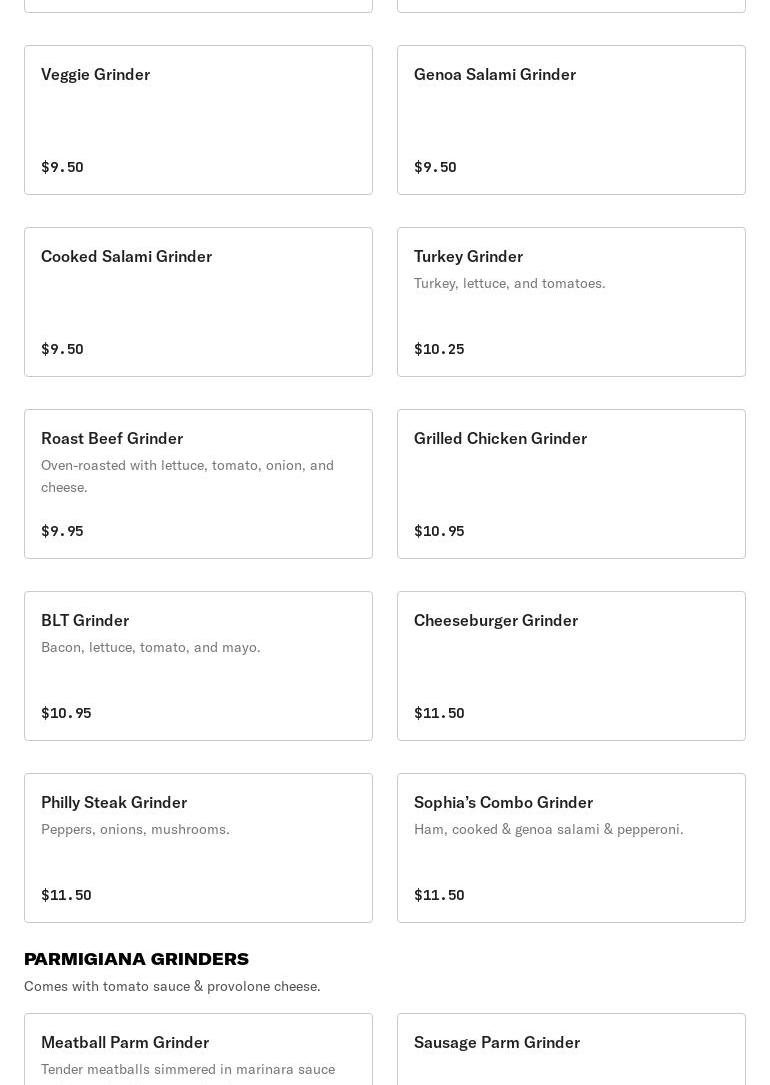This screenshot has height=1085, width=770.
Task: Click the Cheeseburger Grinder $11.50 price
Action: 439,713
